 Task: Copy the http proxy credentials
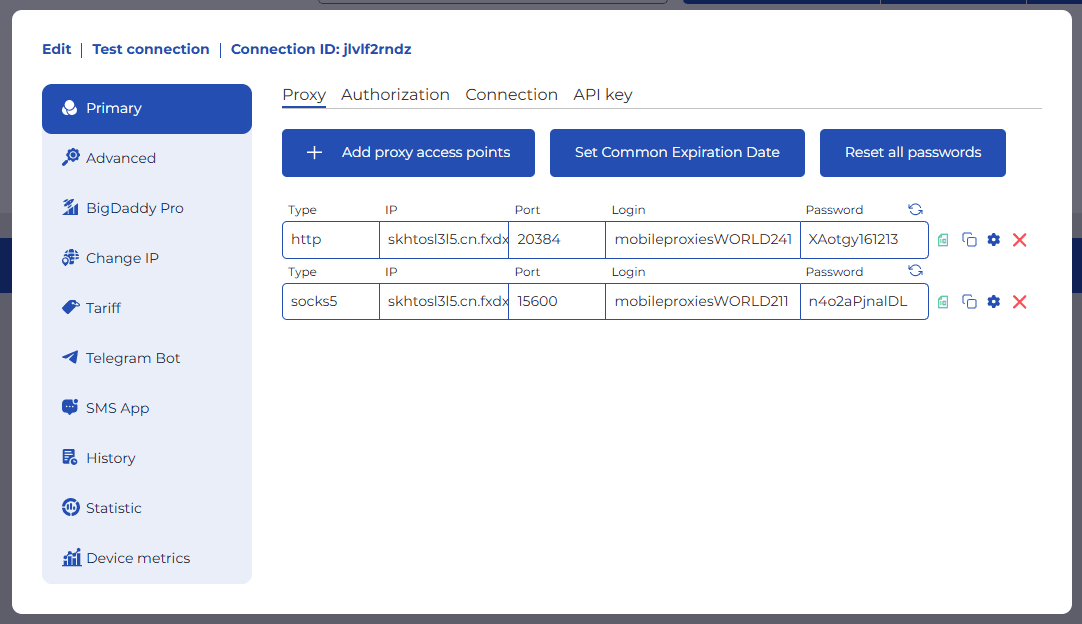[x=969, y=240]
